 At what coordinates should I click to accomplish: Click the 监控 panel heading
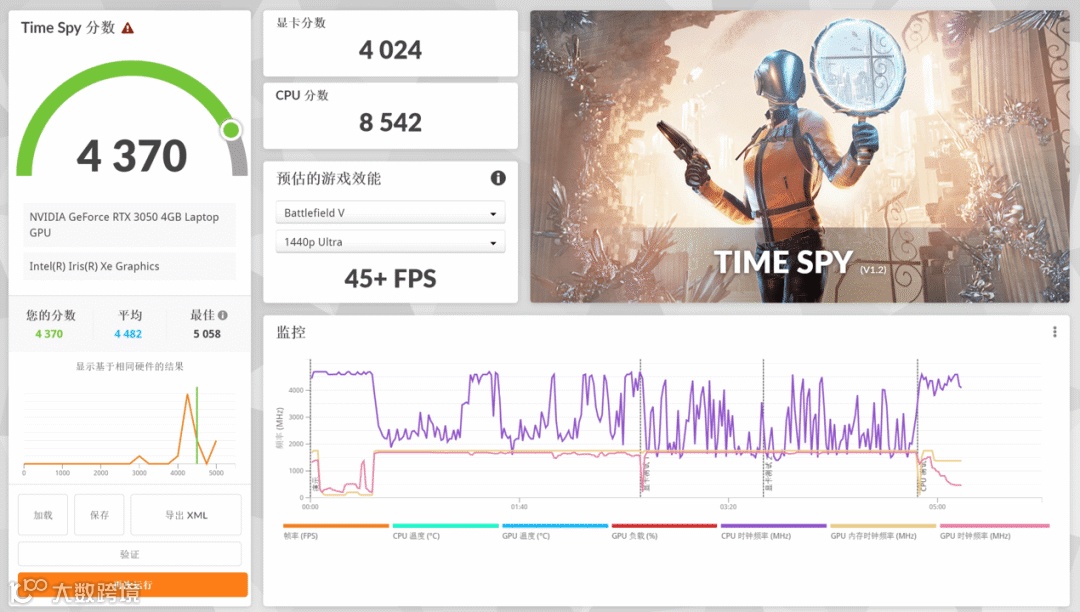point(291,333)
